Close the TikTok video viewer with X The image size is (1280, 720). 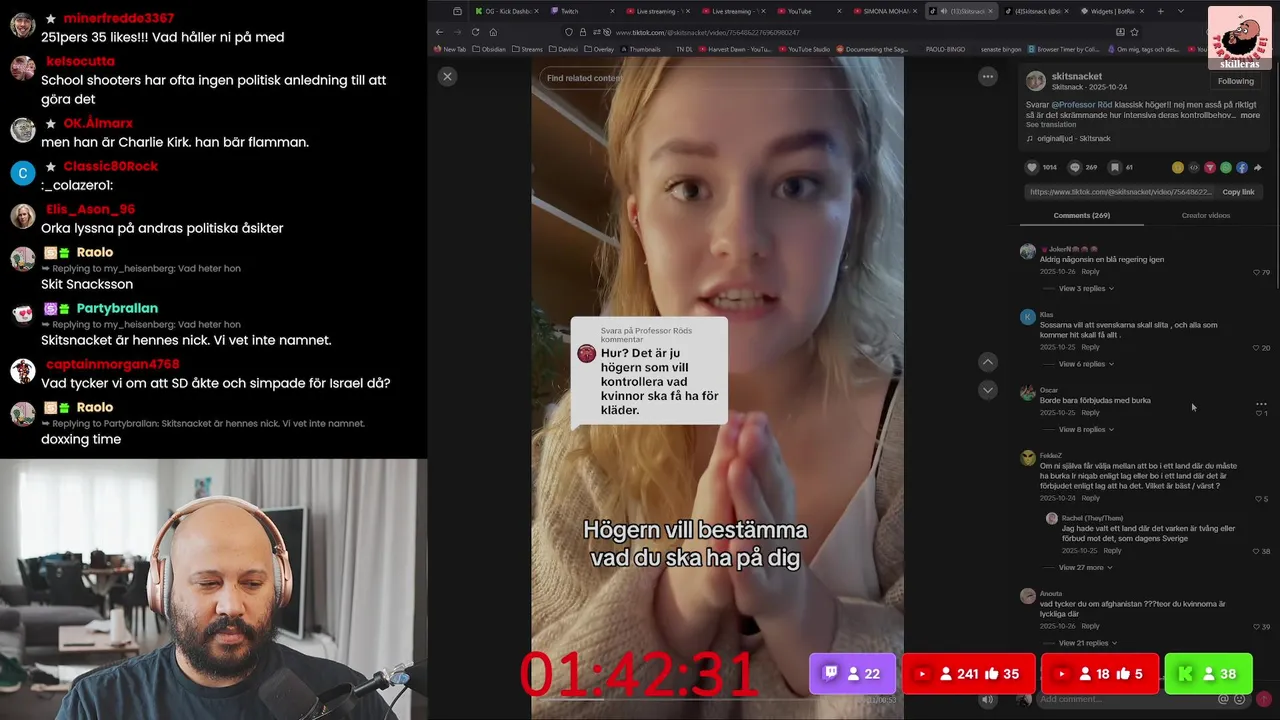click(x=447, y=76)
